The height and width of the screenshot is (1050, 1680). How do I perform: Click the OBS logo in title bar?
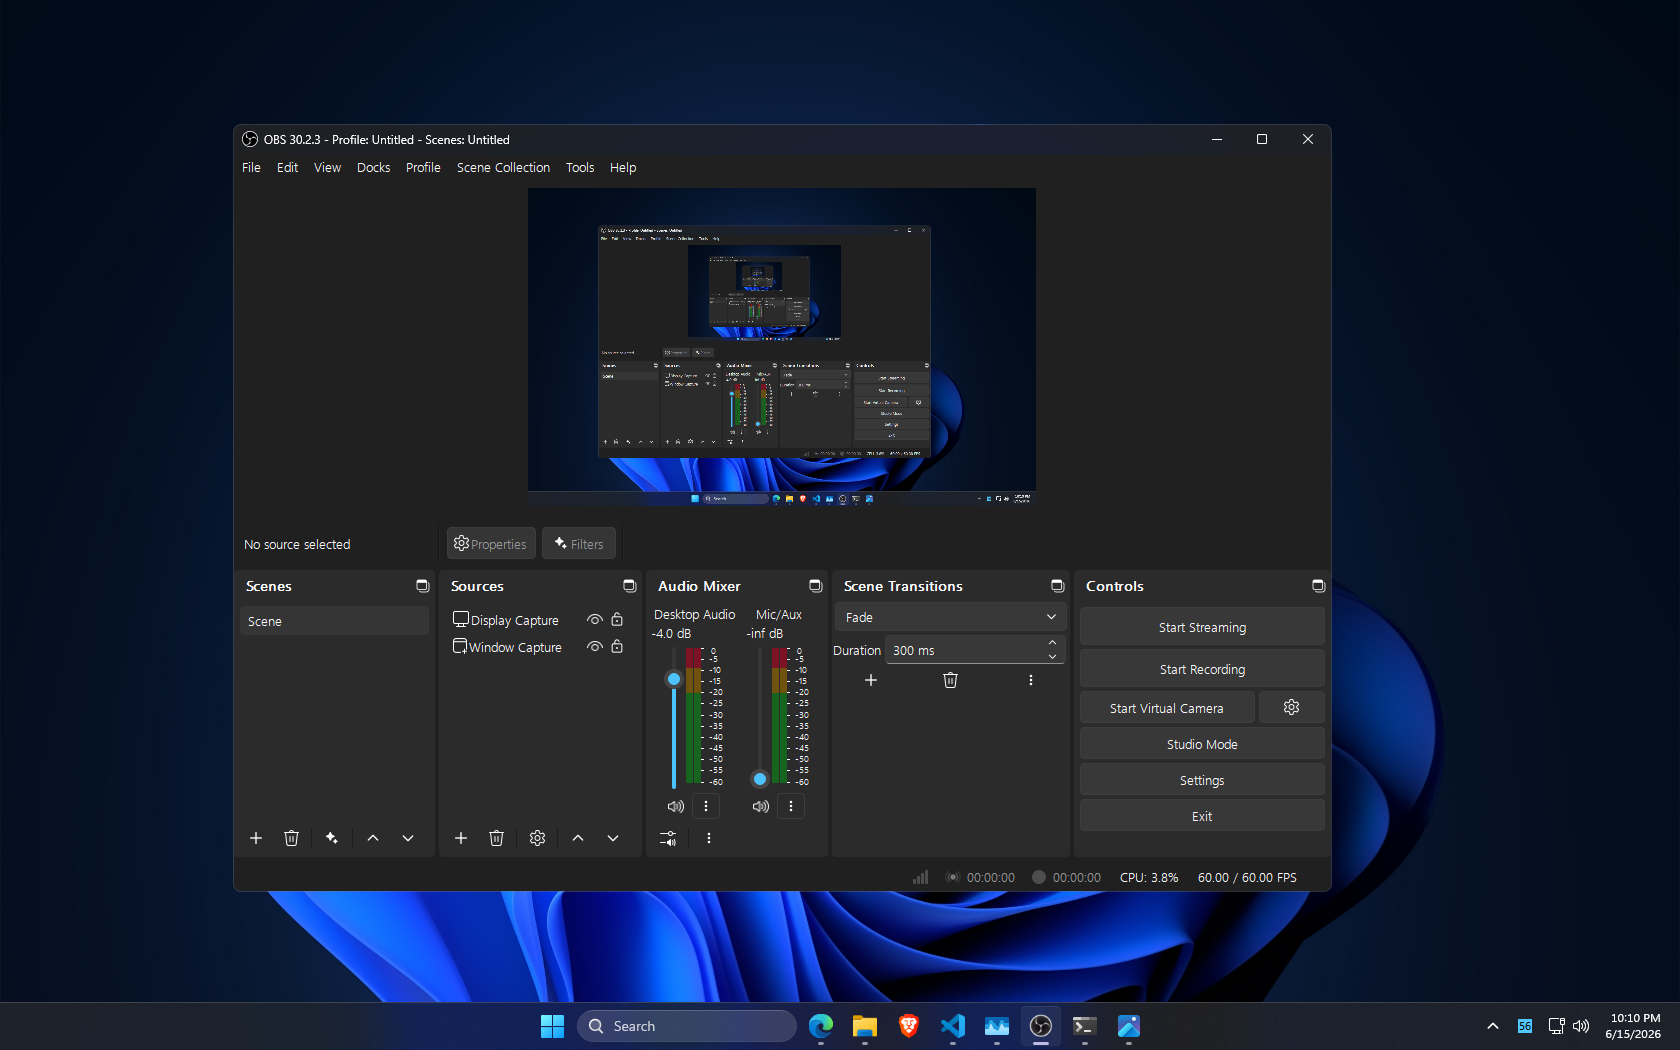pyautogui.click(x=250, y=139)
